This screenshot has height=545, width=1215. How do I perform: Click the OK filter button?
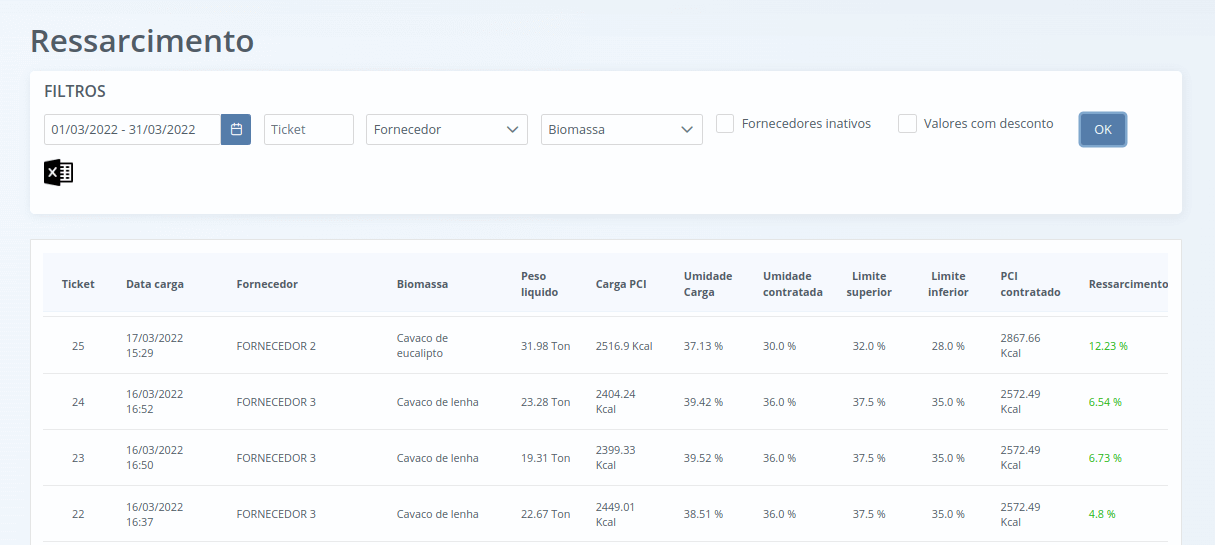pos(1103,129)
